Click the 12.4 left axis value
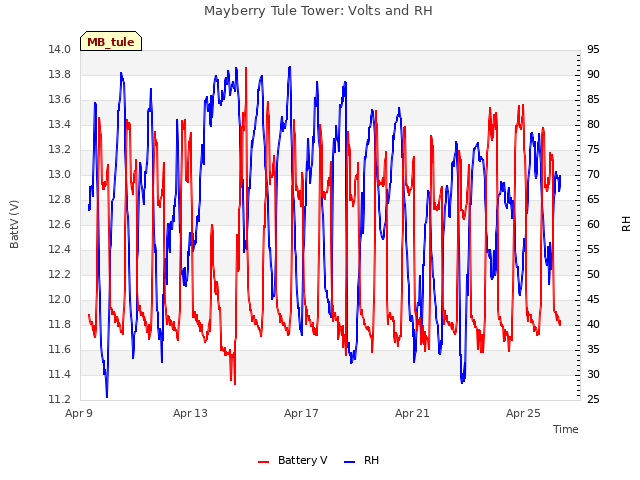The height and width of the screenshot is (480, 640). point(60,249)
